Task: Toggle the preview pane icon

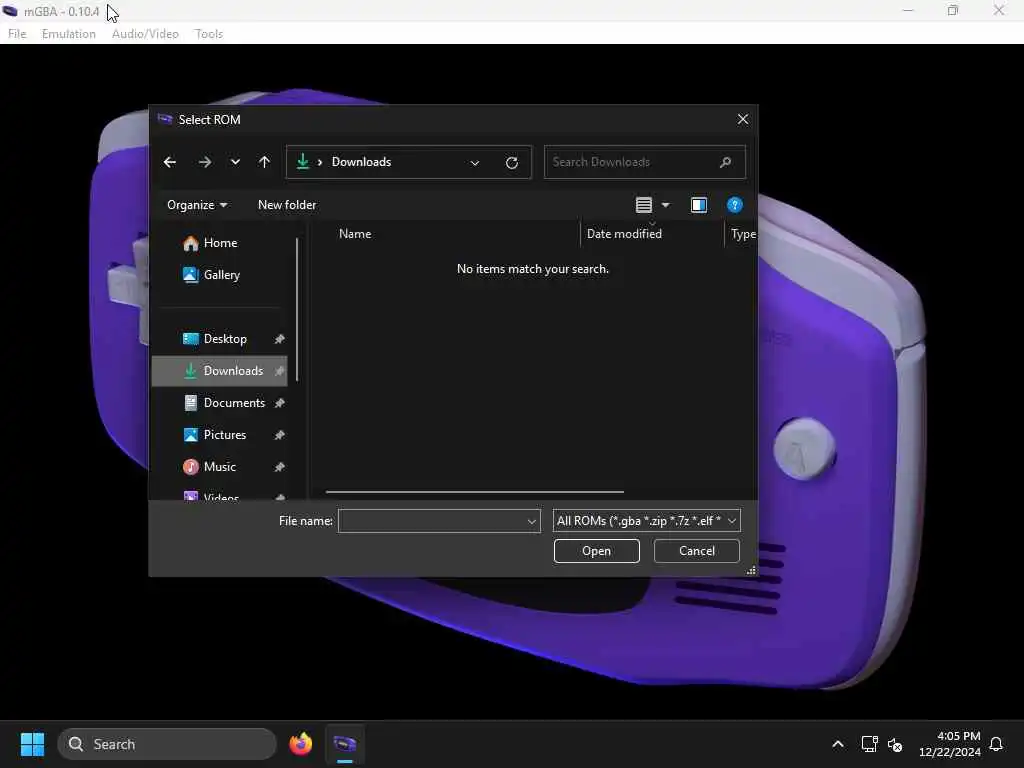Action: coord(699,205)
